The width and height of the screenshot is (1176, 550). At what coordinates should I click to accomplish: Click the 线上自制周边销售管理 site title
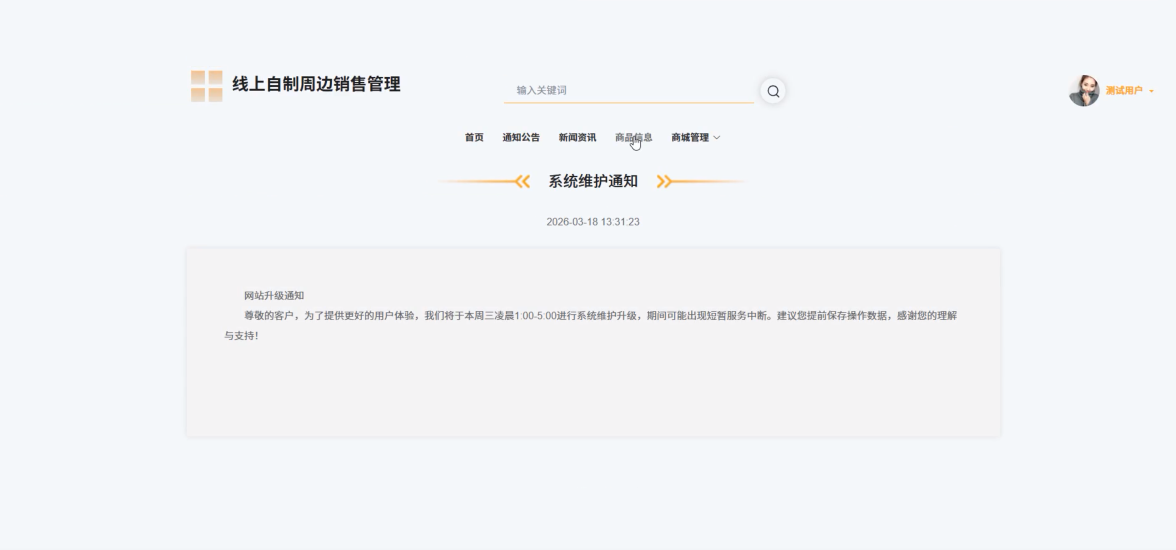point(316,84)
